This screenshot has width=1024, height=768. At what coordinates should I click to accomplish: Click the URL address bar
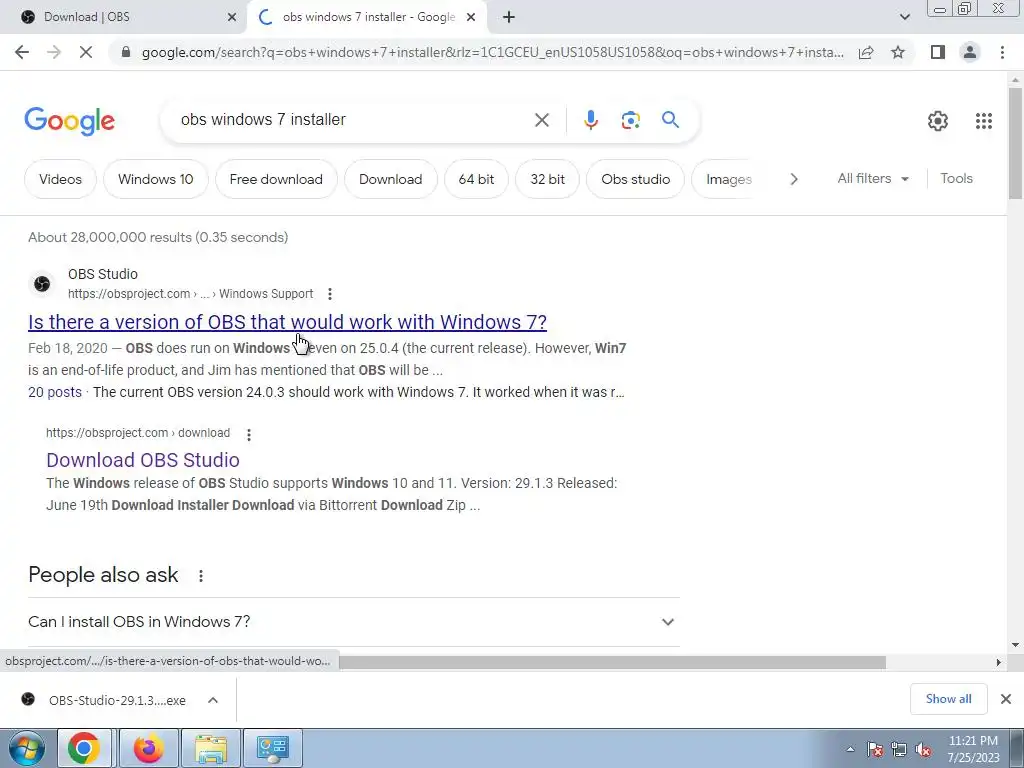[x=492, y=52]
